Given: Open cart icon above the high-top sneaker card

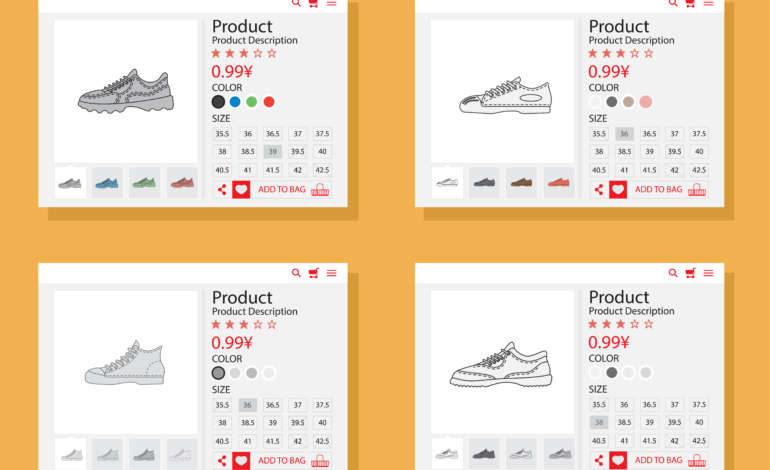Looking at the screenshot, I should tap(313, 273).
